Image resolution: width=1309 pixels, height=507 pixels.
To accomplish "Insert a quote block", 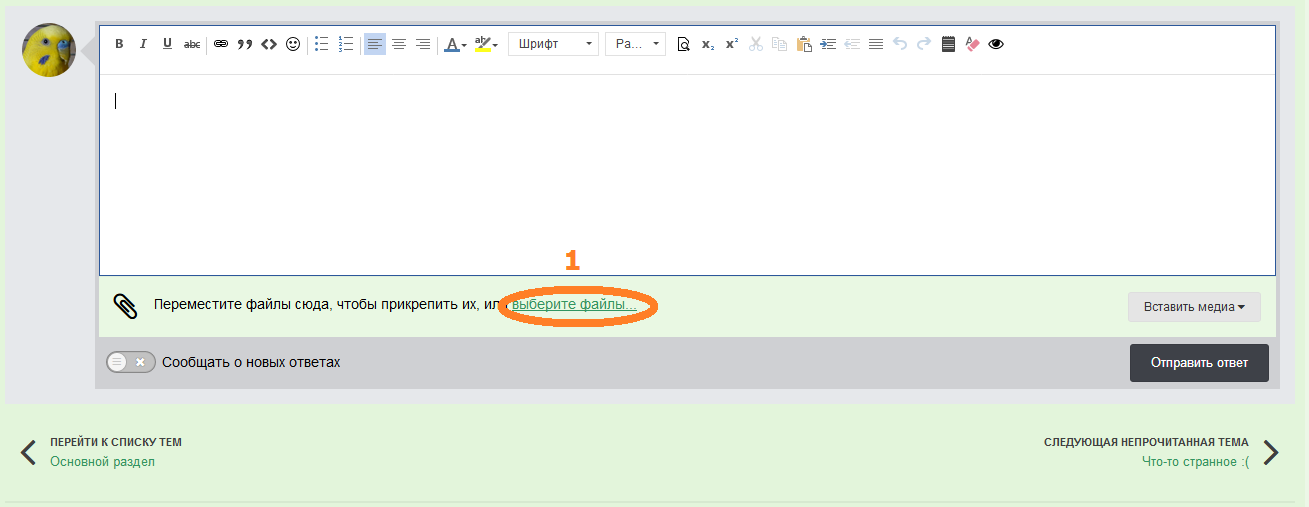I will pos(245,44).
